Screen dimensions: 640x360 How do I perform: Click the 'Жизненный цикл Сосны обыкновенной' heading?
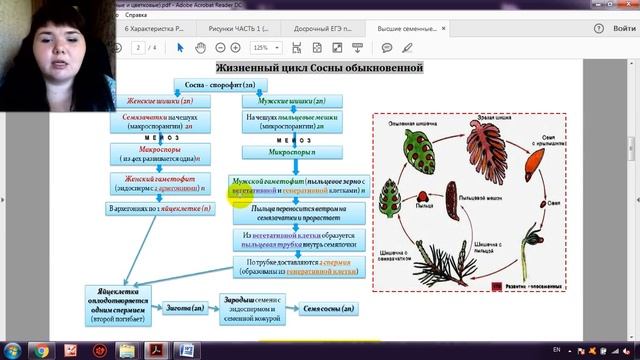319,68
